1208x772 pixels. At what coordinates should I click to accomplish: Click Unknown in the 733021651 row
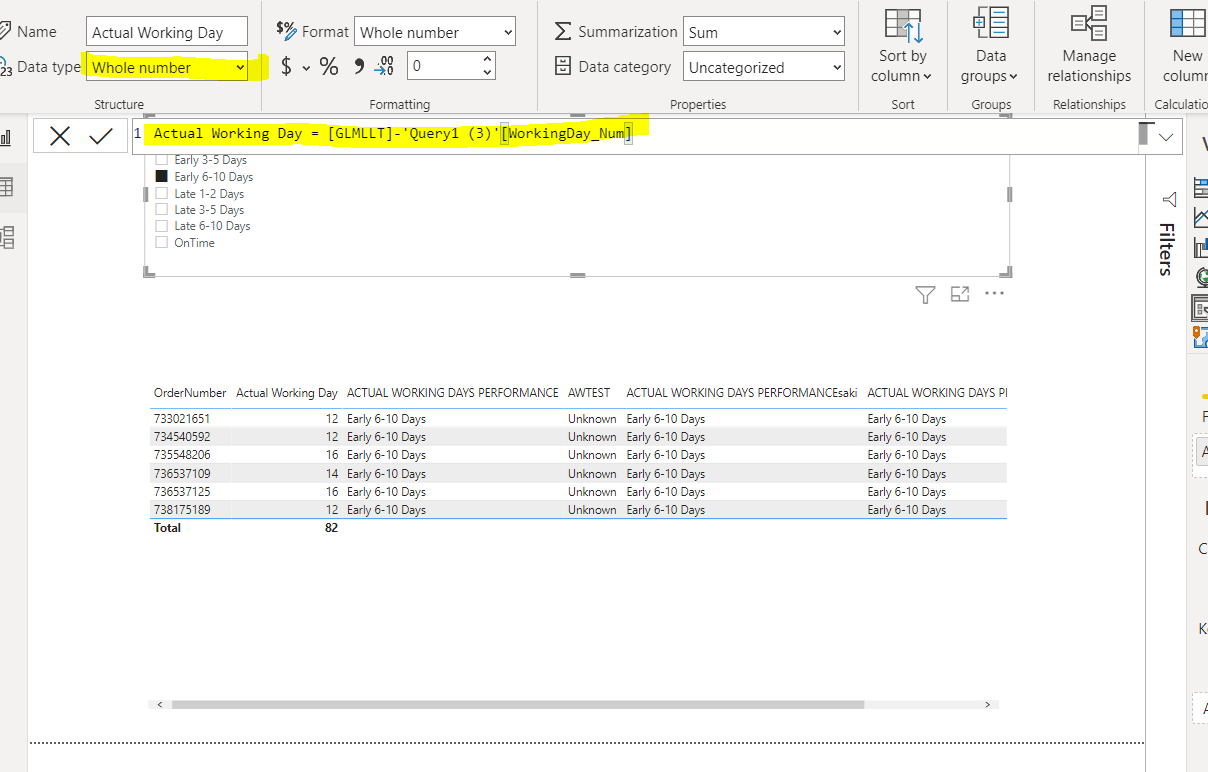(x=592, y=419)
